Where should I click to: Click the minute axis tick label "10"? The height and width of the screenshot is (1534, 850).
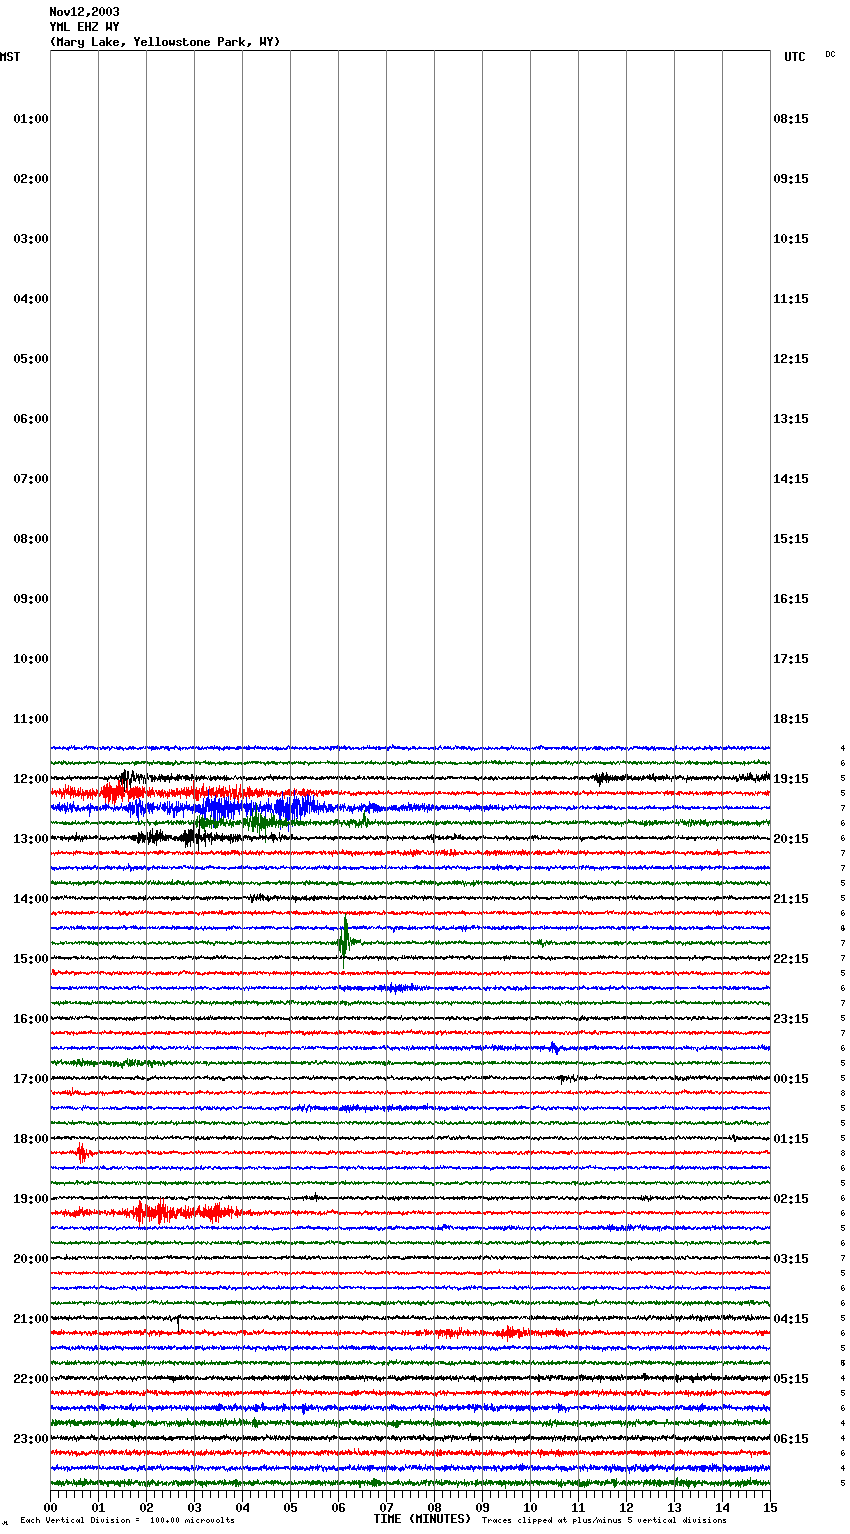[x=530, y=1507]
